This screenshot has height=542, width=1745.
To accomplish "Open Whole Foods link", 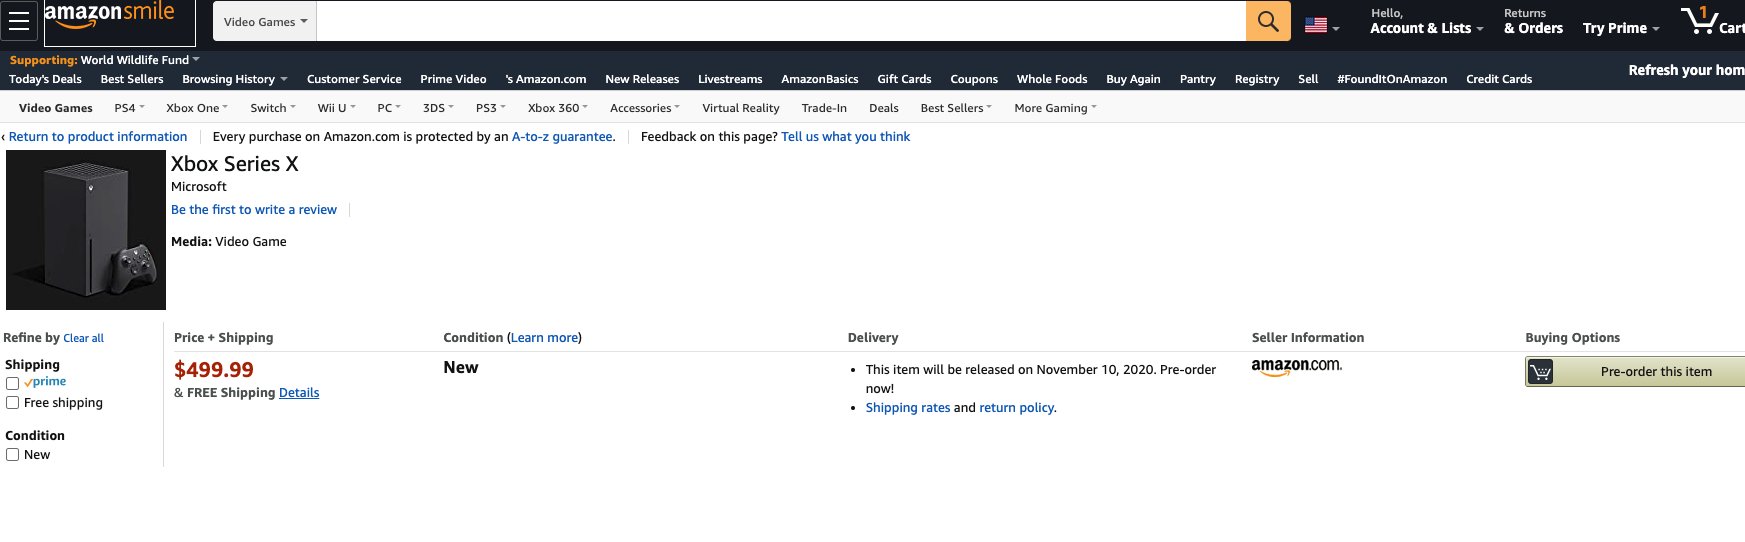I will (1052, 79).
